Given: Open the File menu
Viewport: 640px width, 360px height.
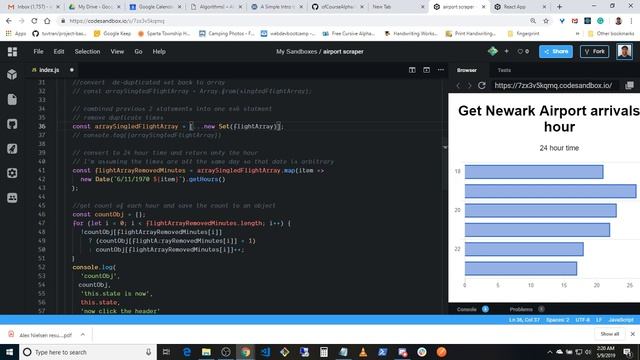Looking at the screenshot, I should [x=38, y=51].
